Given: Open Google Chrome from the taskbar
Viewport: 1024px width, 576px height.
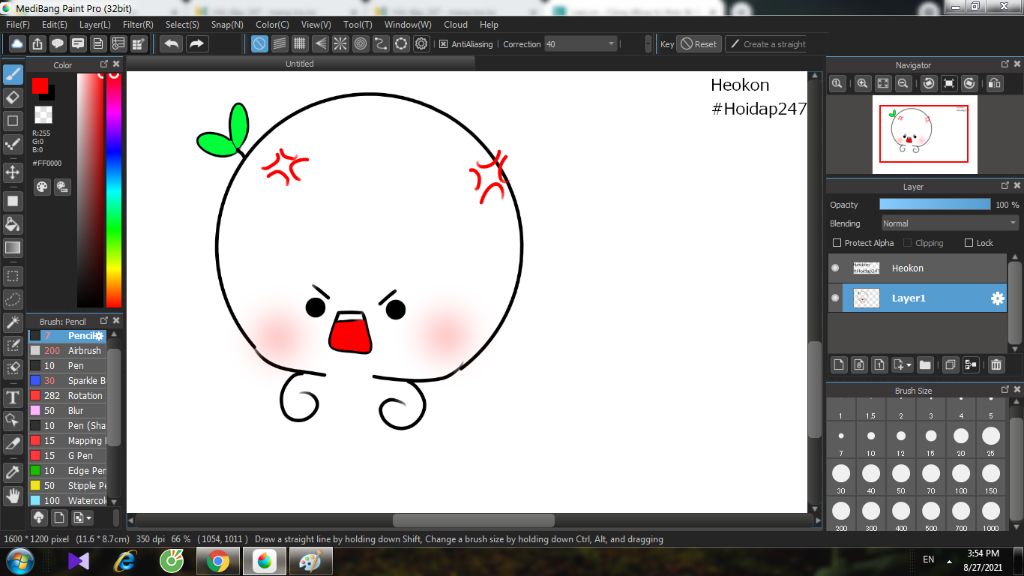Looking at the screenshot, I should 217,562.
